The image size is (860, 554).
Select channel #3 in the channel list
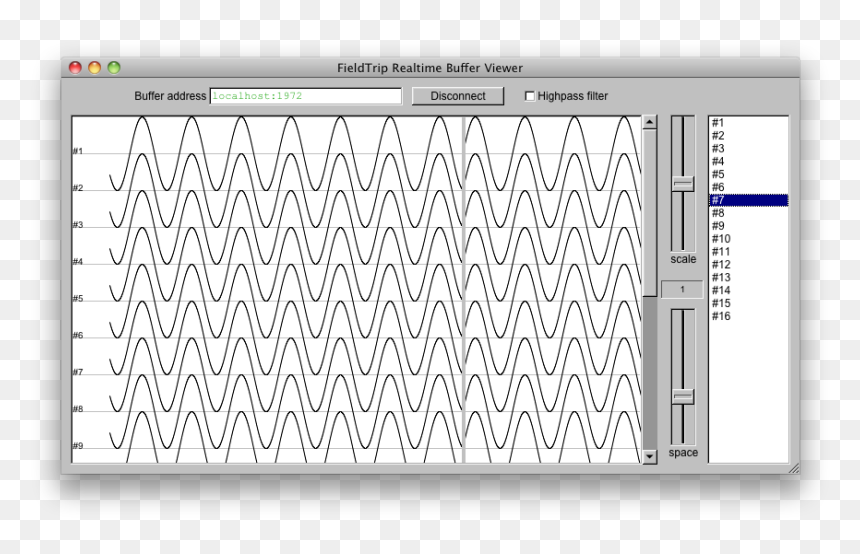coord(749,149)
